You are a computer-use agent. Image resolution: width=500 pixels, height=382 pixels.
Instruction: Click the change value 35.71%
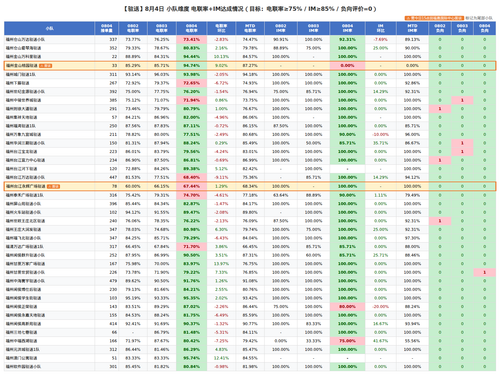[380, 143]
